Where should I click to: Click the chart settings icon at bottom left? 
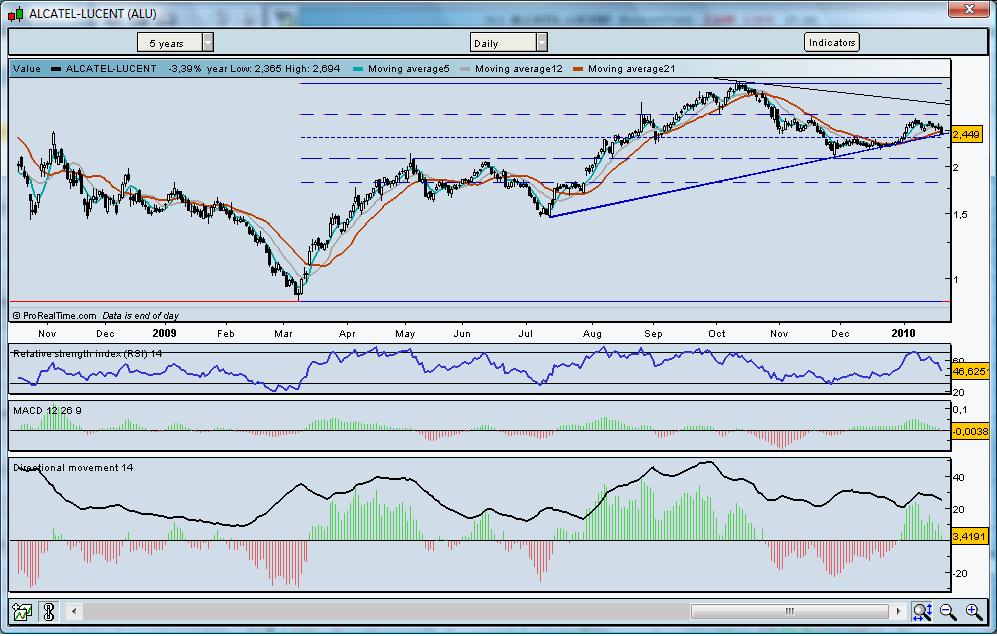pyautogui.click(x=23, y=611)
